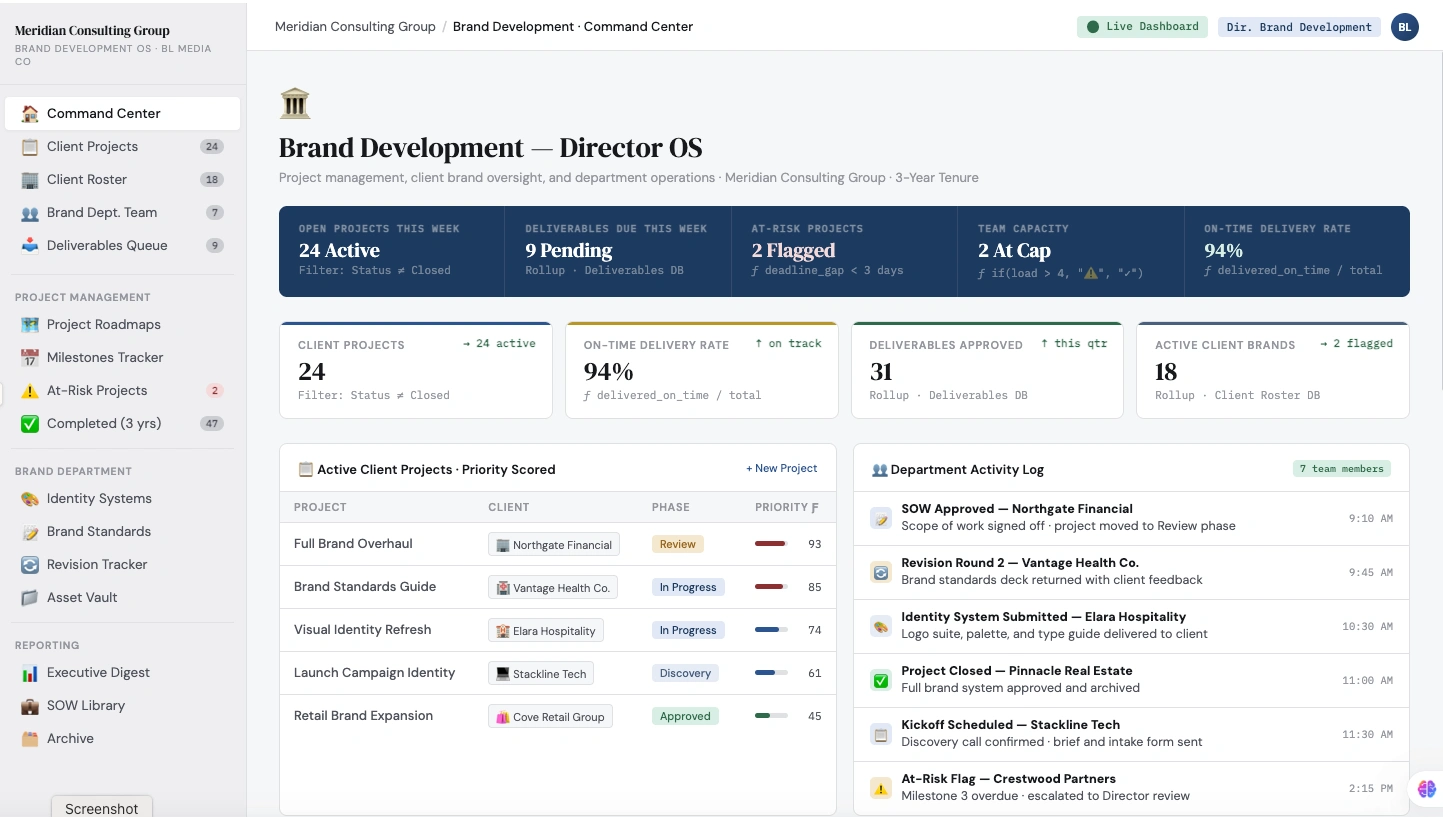
Task: Click the Live Dashboard badge
Action: coord(1142,27)
